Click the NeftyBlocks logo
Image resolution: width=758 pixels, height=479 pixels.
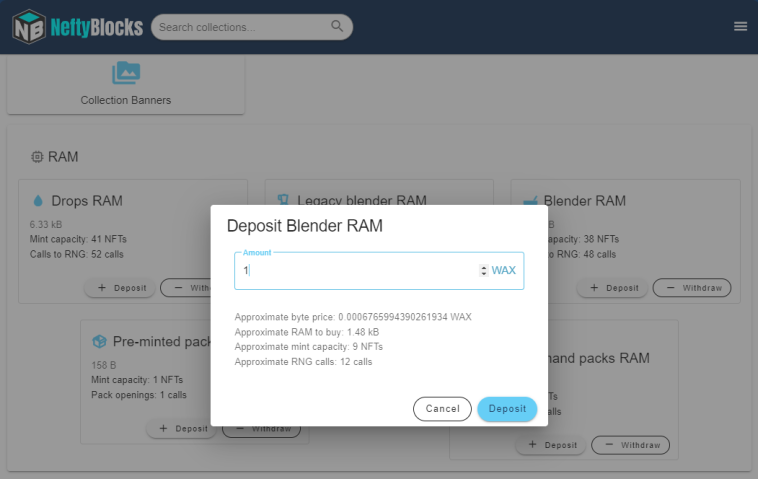pyautogui.click(x=77, y=27)
